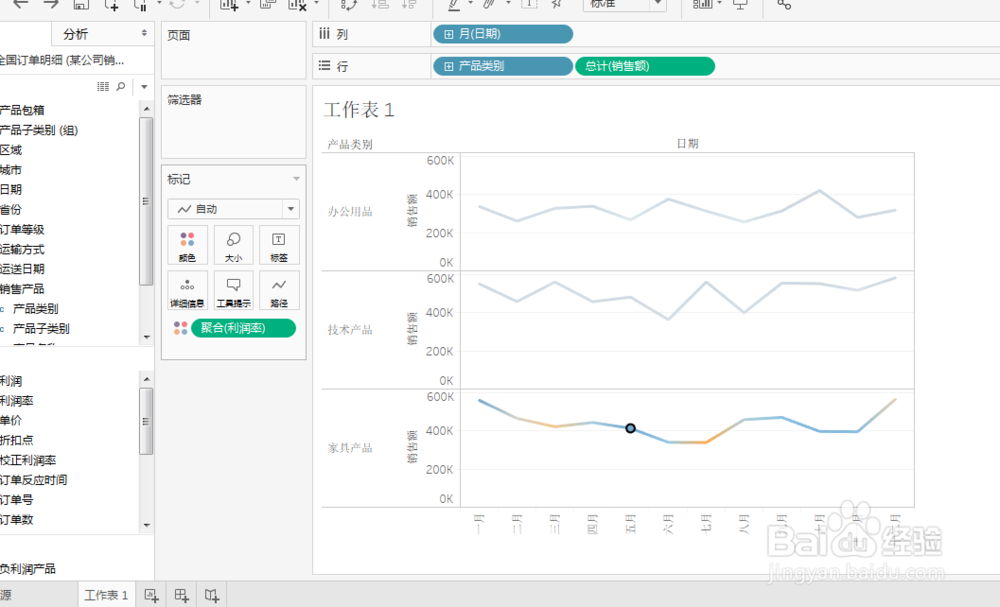1000x607 pixels.
Task: Select the 校正利润率 measure field
Action: tap(28, 460)
